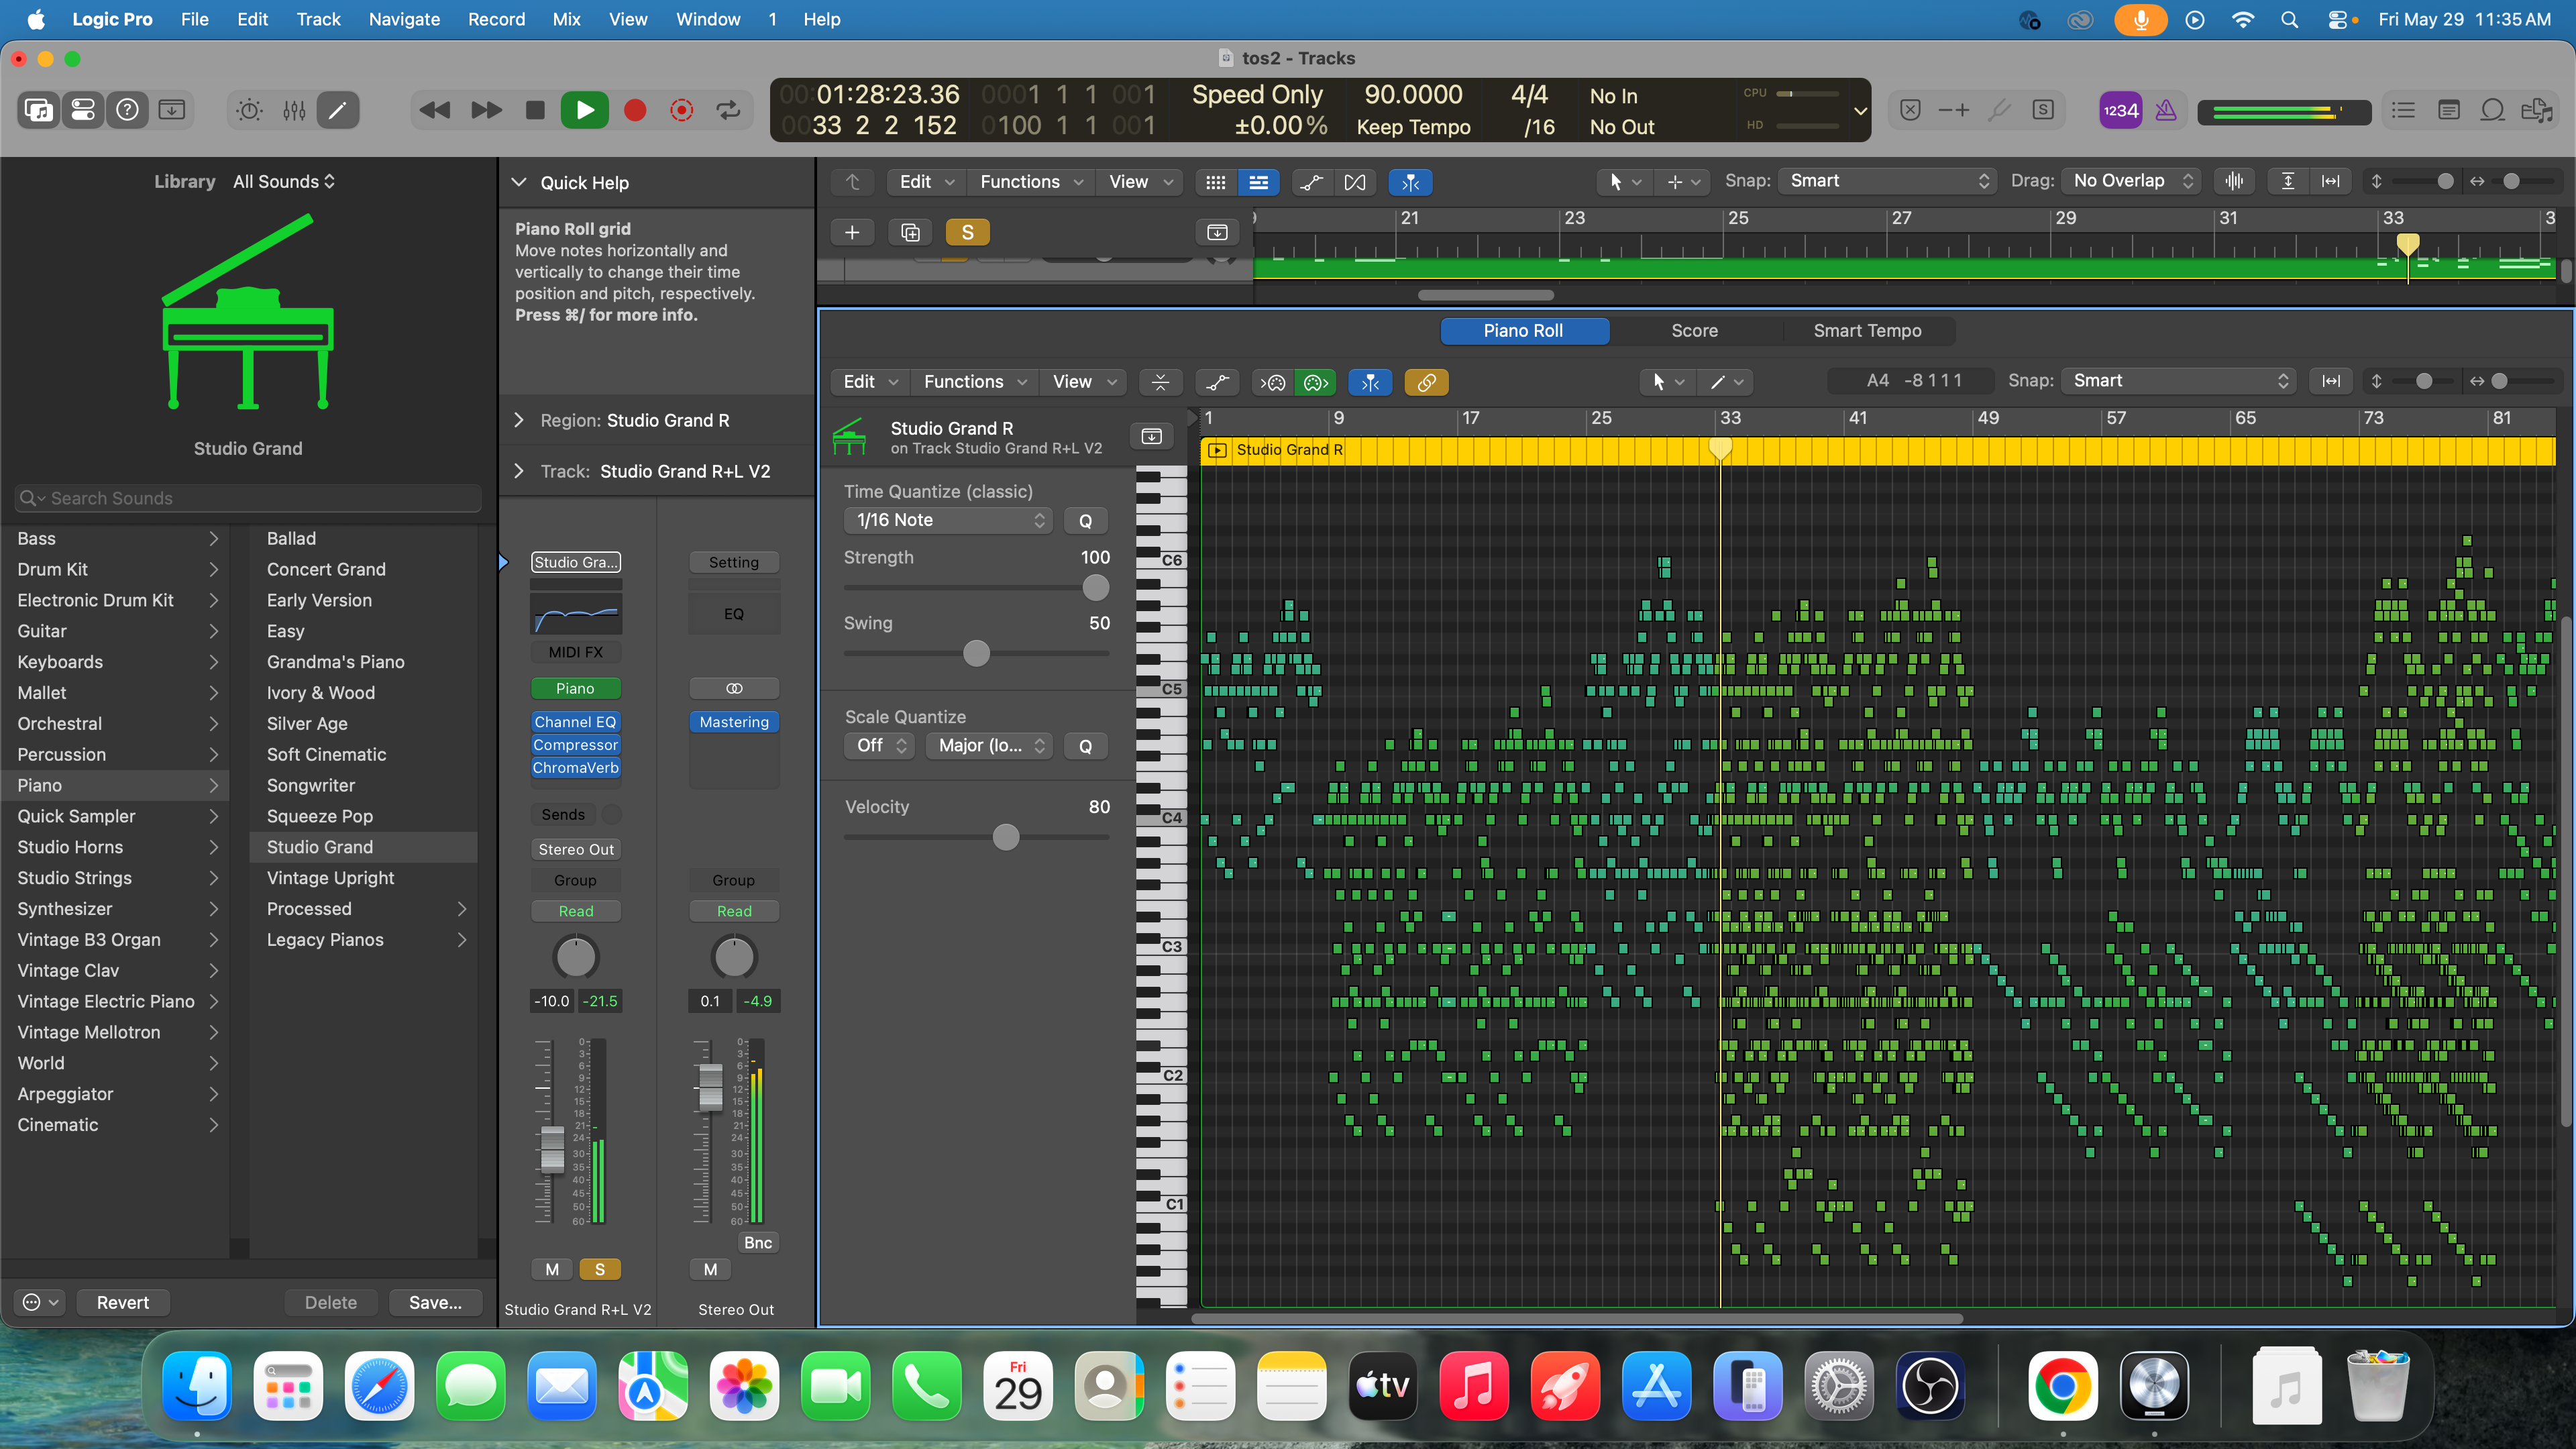Open the Mixer sliders button
Image resolution: width=2576 pixels, height=1449 pixels.
pos(294,110)
